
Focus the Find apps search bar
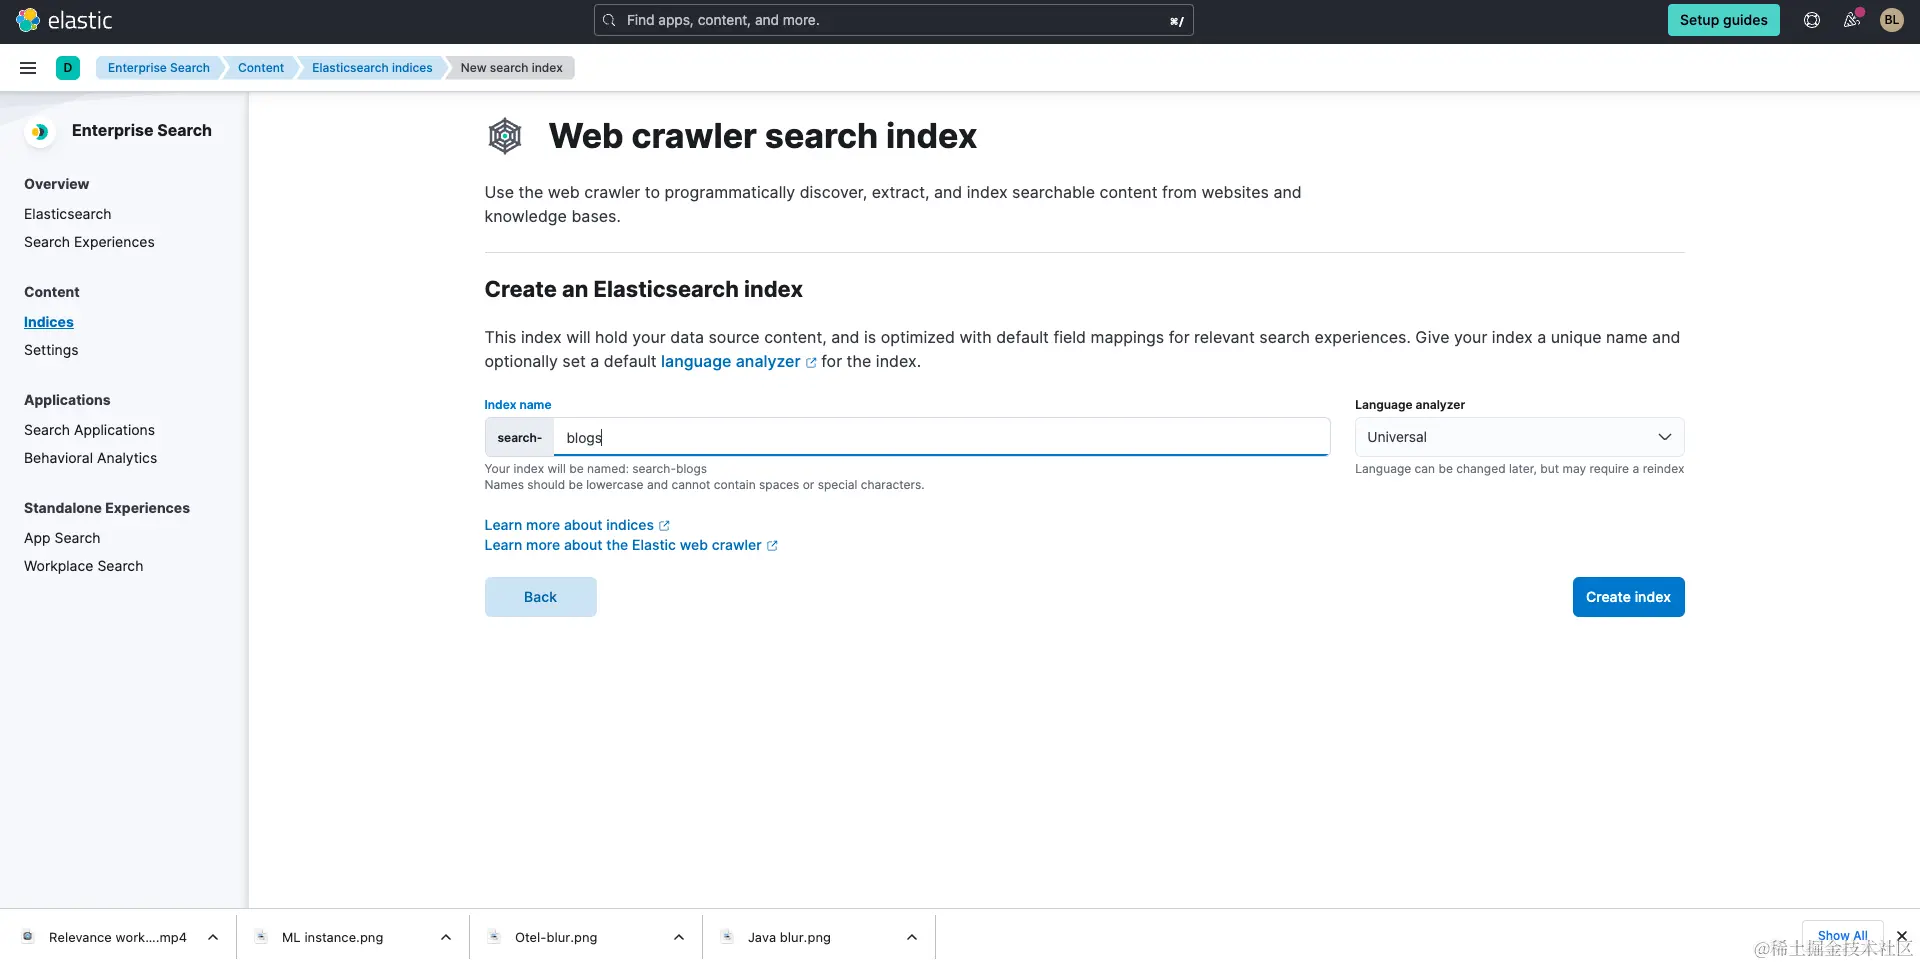click(893, 20)
